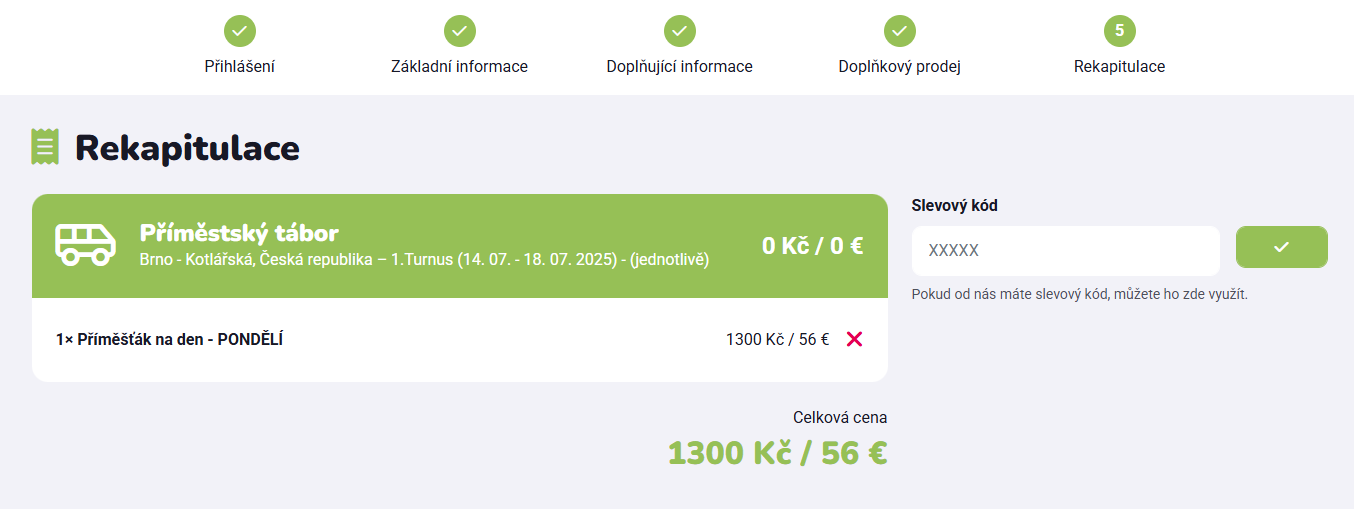
Task: Select the Rekapitulace step label
Action: [1119, 67]
